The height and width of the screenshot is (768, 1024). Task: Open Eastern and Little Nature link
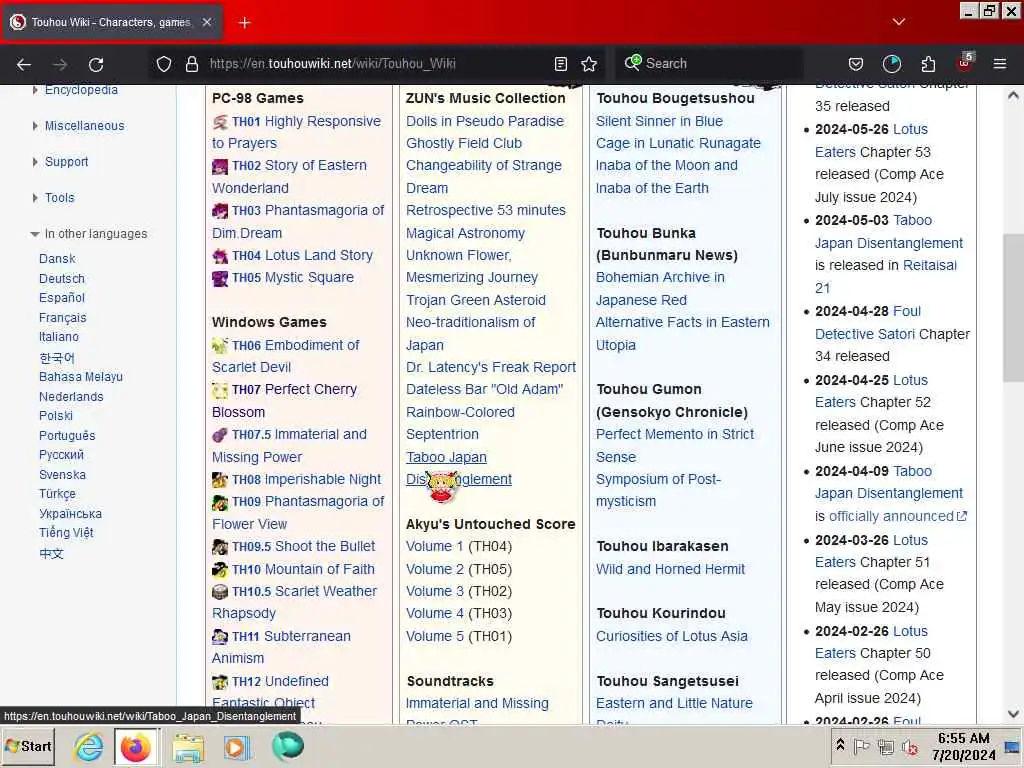tap(675, 704)
